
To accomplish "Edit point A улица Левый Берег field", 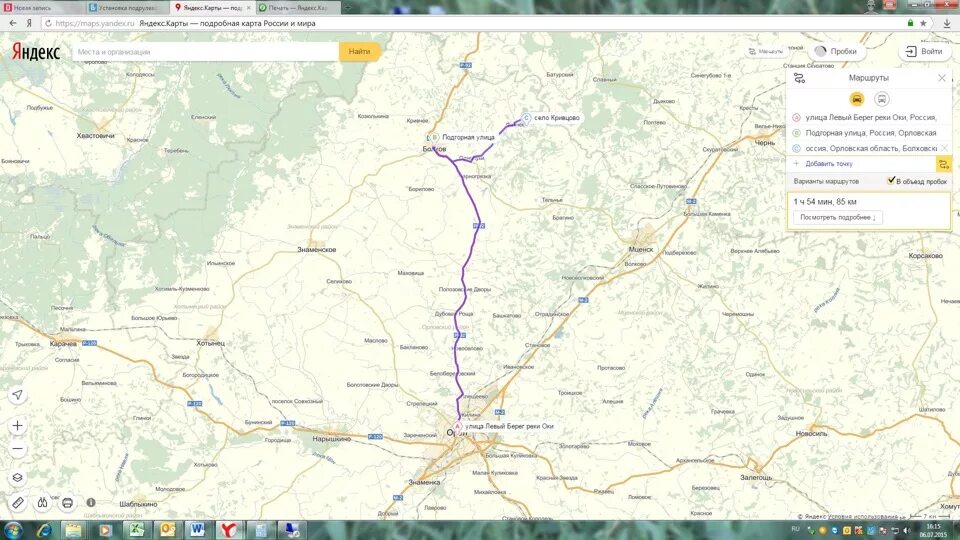I will (x=871, y=117).
